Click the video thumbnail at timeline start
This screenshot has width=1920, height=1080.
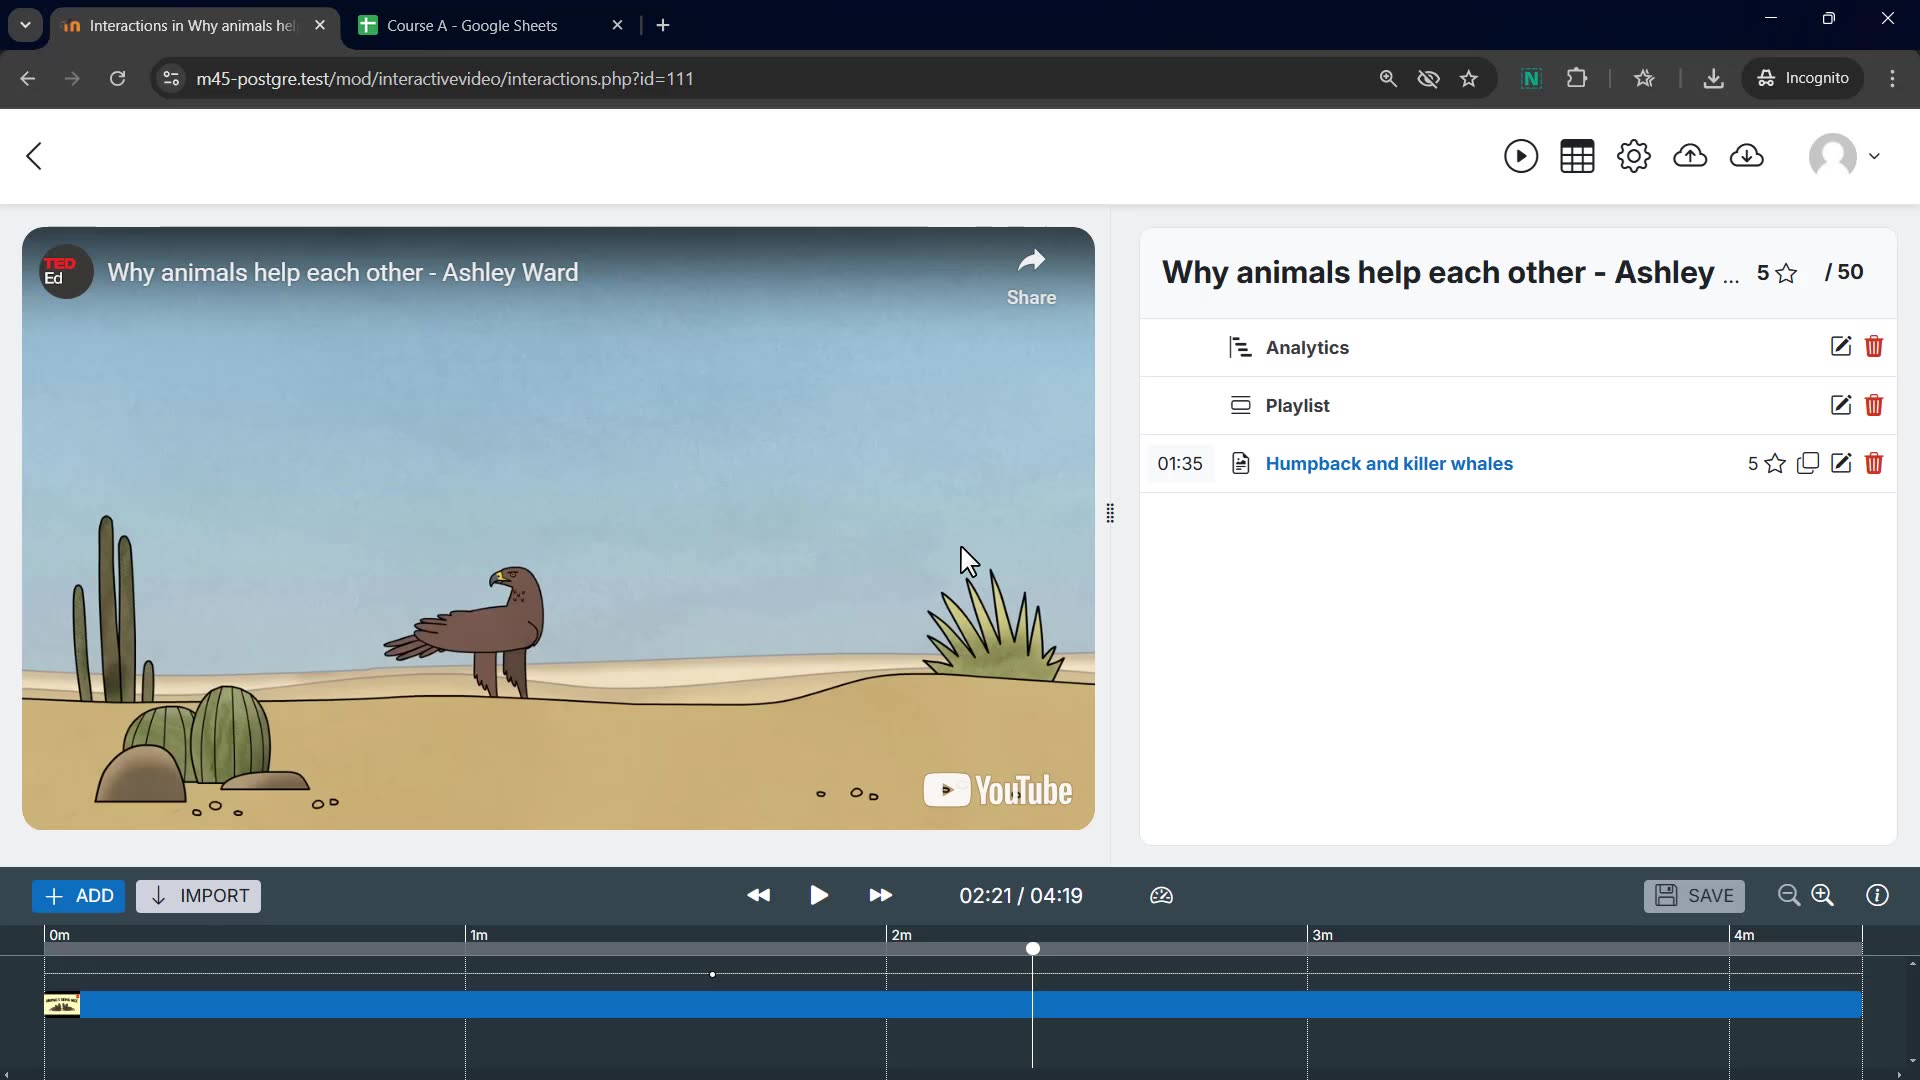tap(62, 1004)
